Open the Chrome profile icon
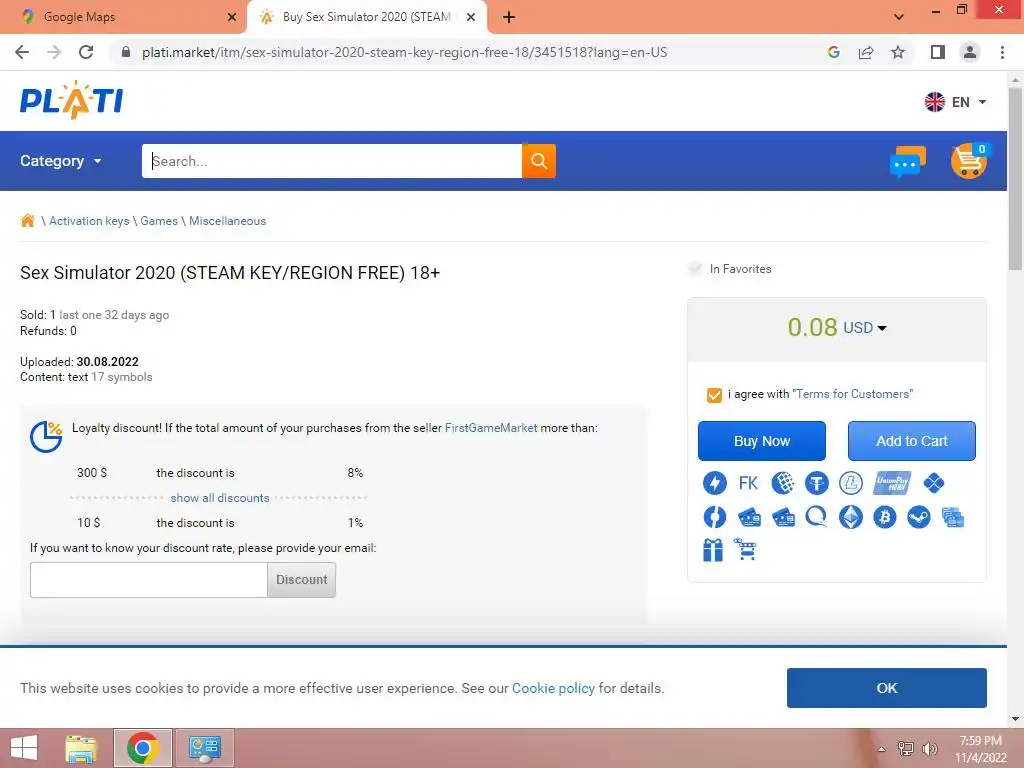Image resolution: width=1024 pixels, height=768 pixels. (970, 52)
